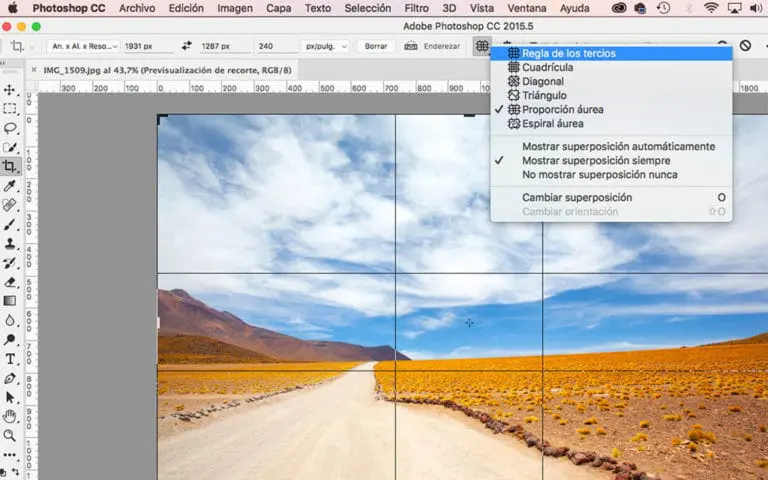Select the Move tool

9,90
